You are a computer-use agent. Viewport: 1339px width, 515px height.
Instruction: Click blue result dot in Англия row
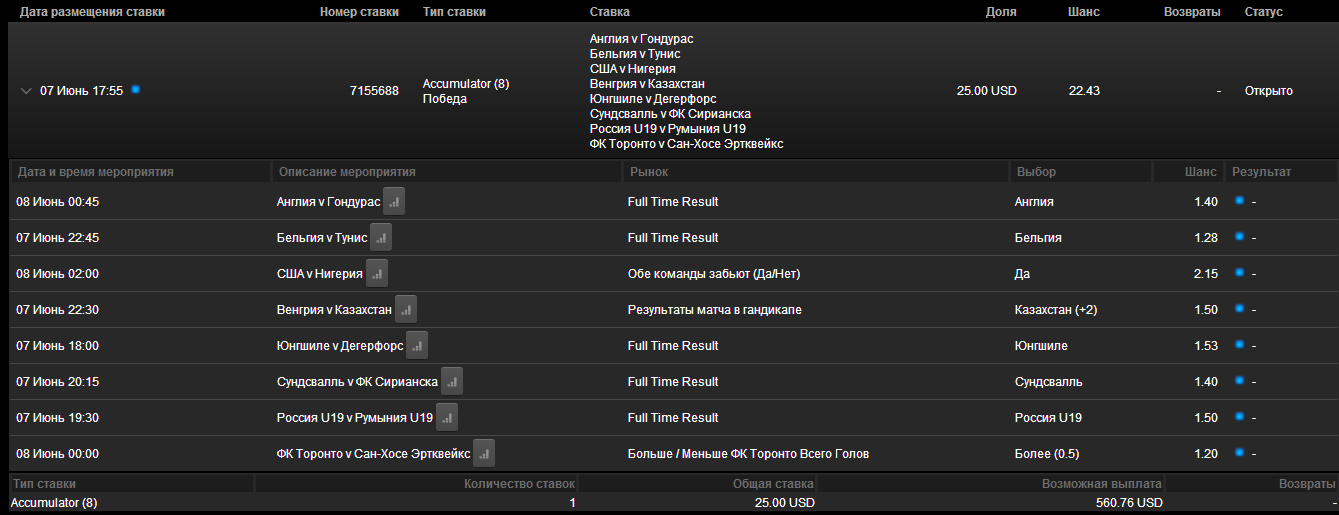pos(1240,201)
